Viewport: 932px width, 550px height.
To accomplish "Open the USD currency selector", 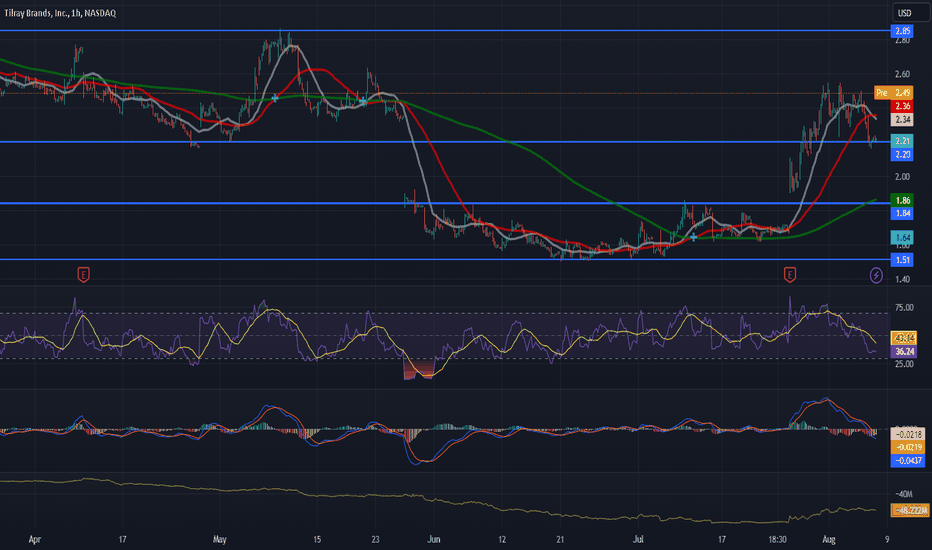I will click(910, 12).
